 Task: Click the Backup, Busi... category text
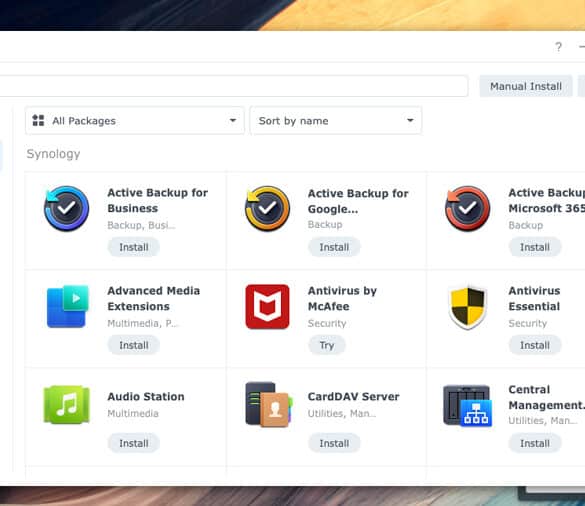(x=141, y=225)
